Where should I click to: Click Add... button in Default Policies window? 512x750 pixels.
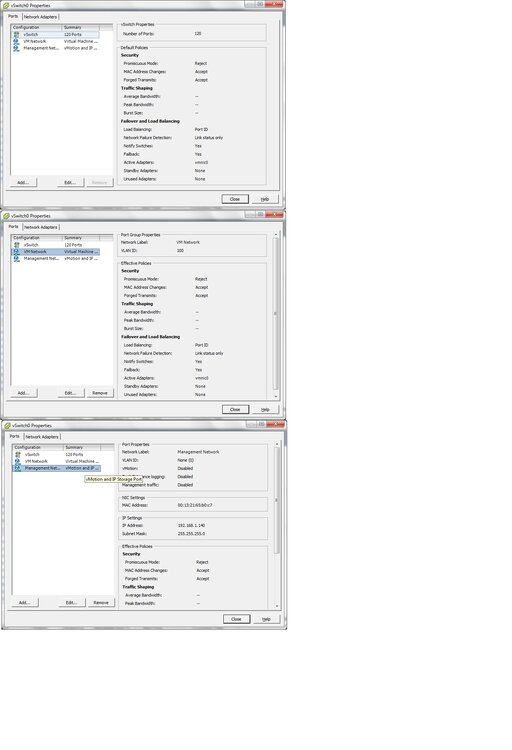coord(23,182)
